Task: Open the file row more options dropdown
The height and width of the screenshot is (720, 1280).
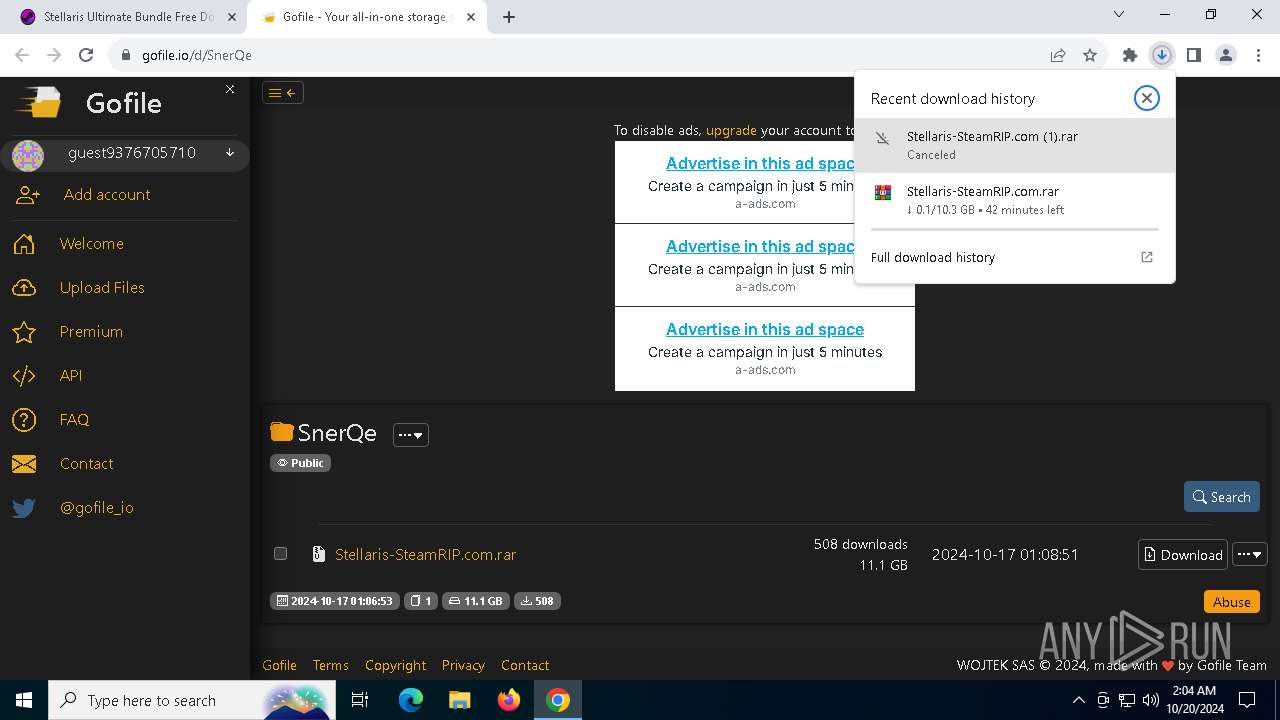Action: 1250,554
